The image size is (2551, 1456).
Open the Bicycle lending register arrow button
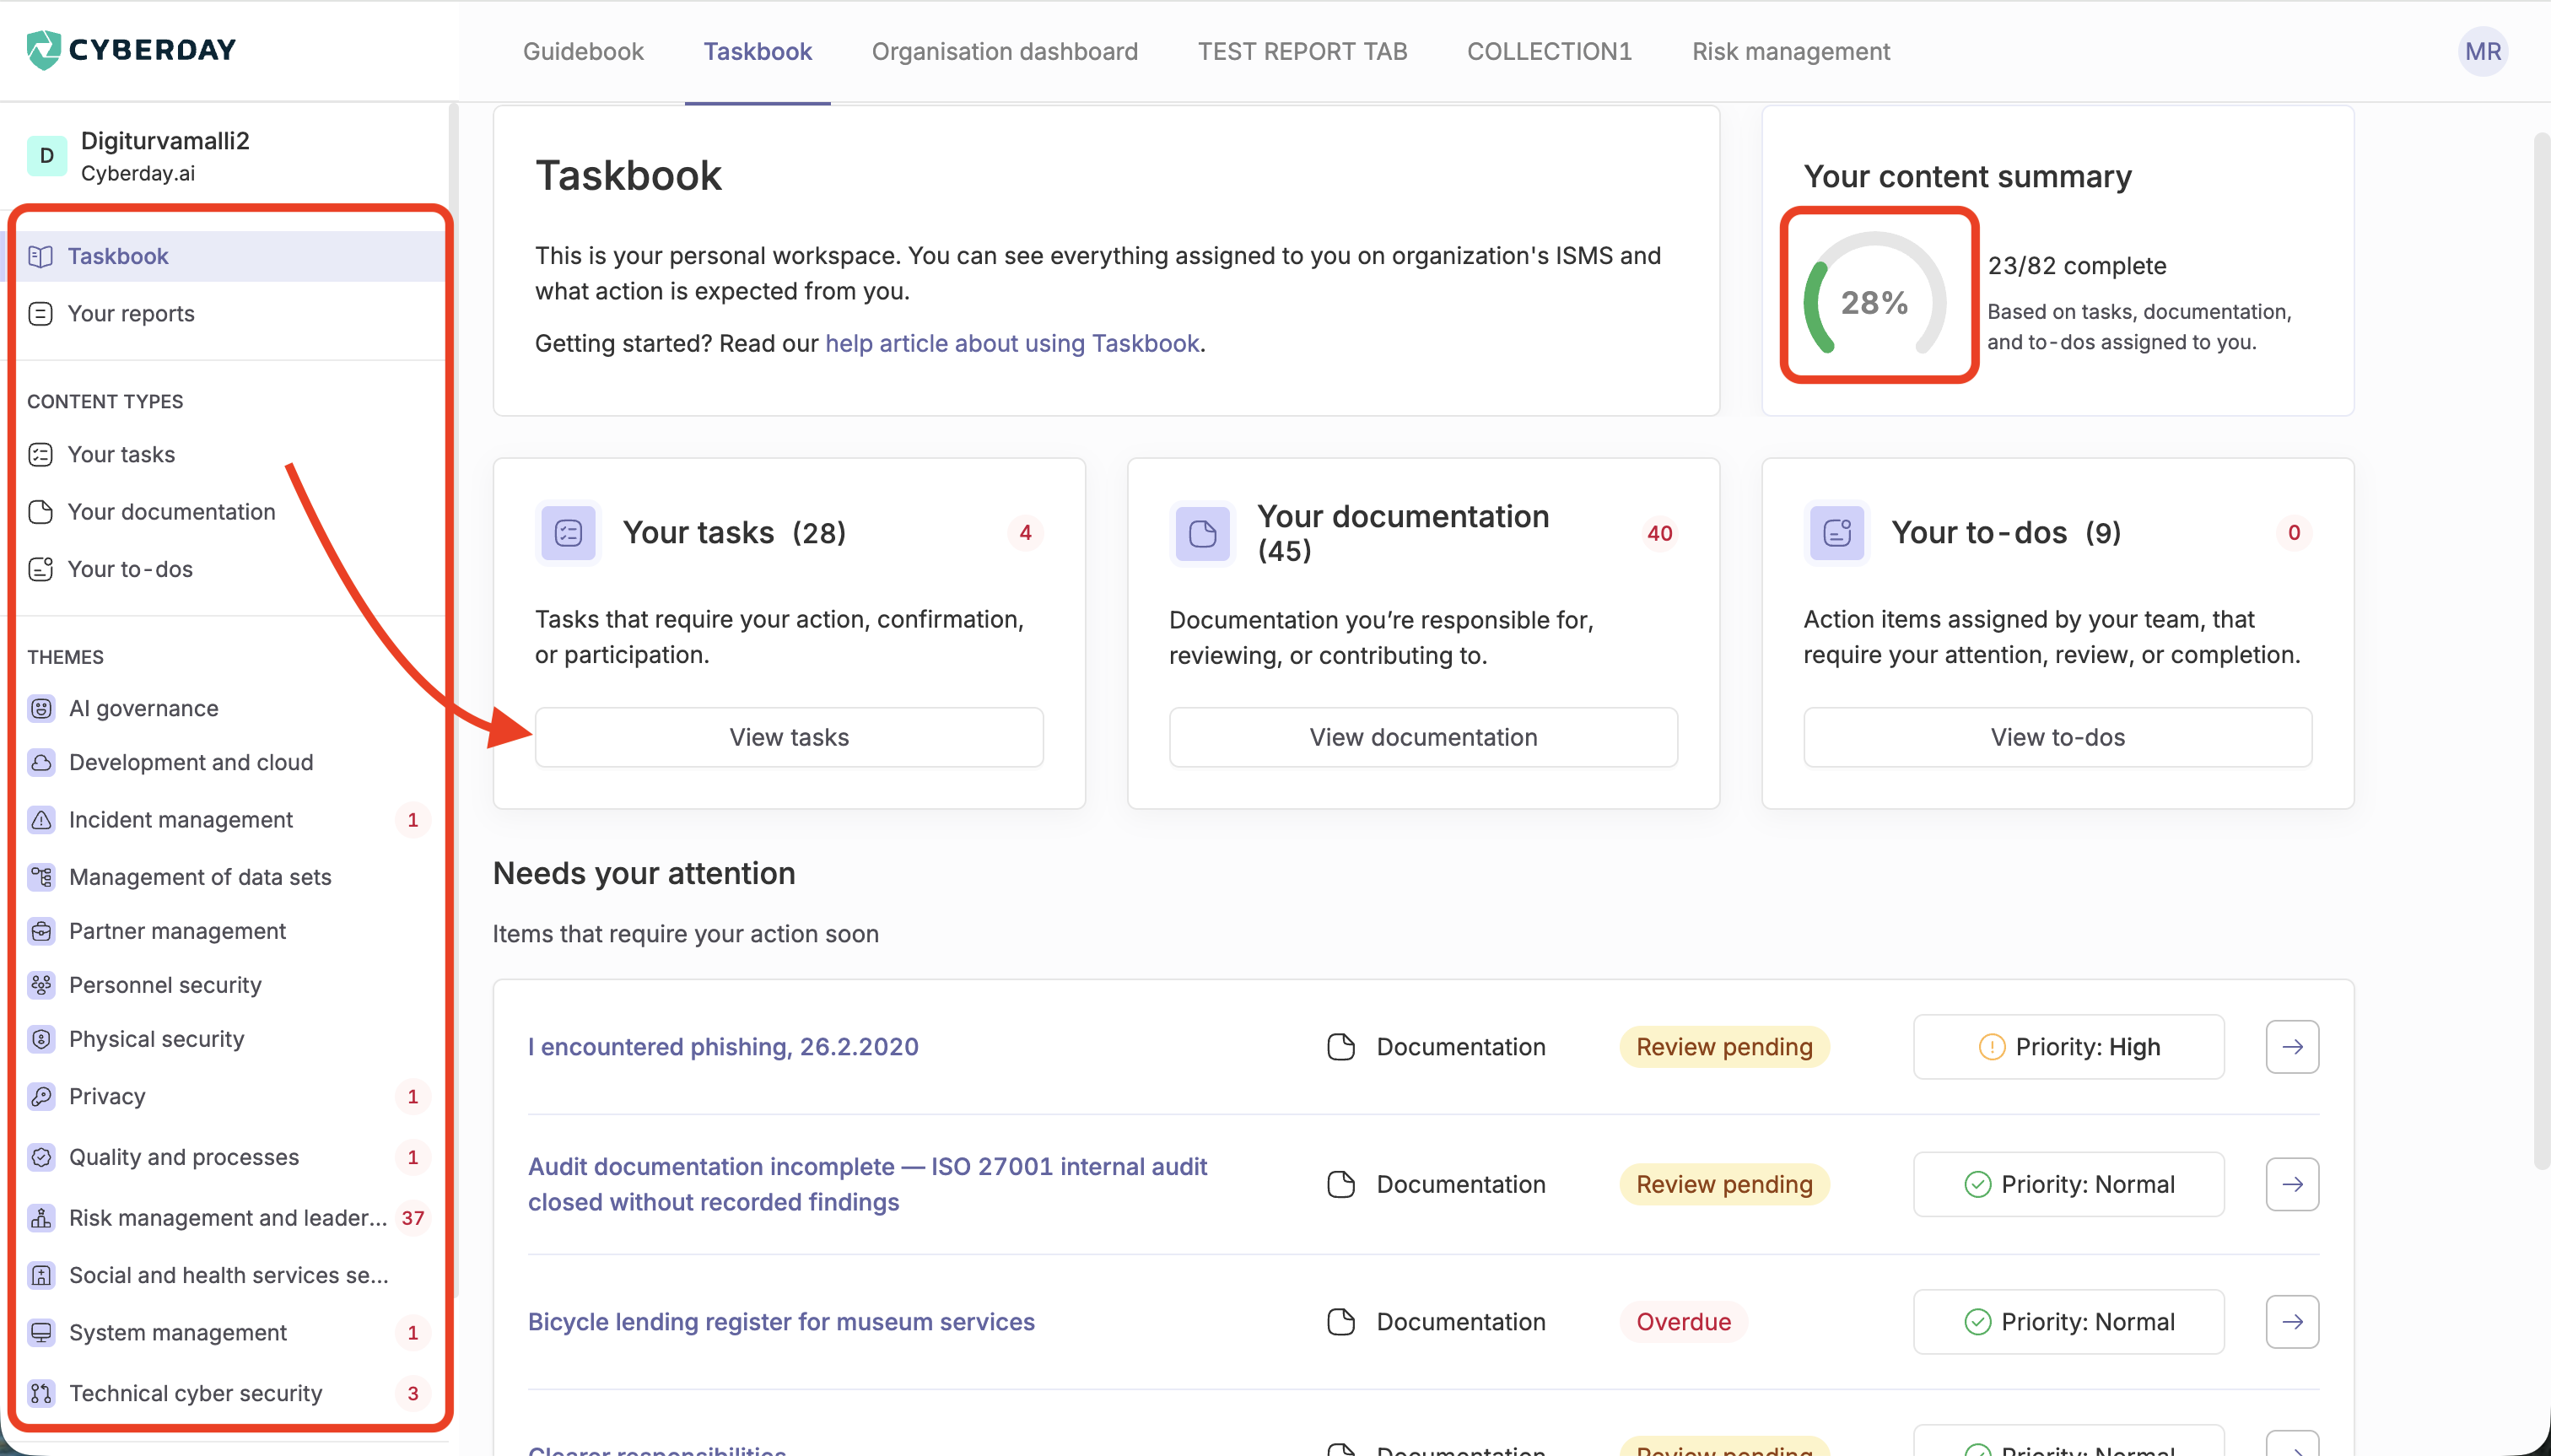coord(2292,1321)
